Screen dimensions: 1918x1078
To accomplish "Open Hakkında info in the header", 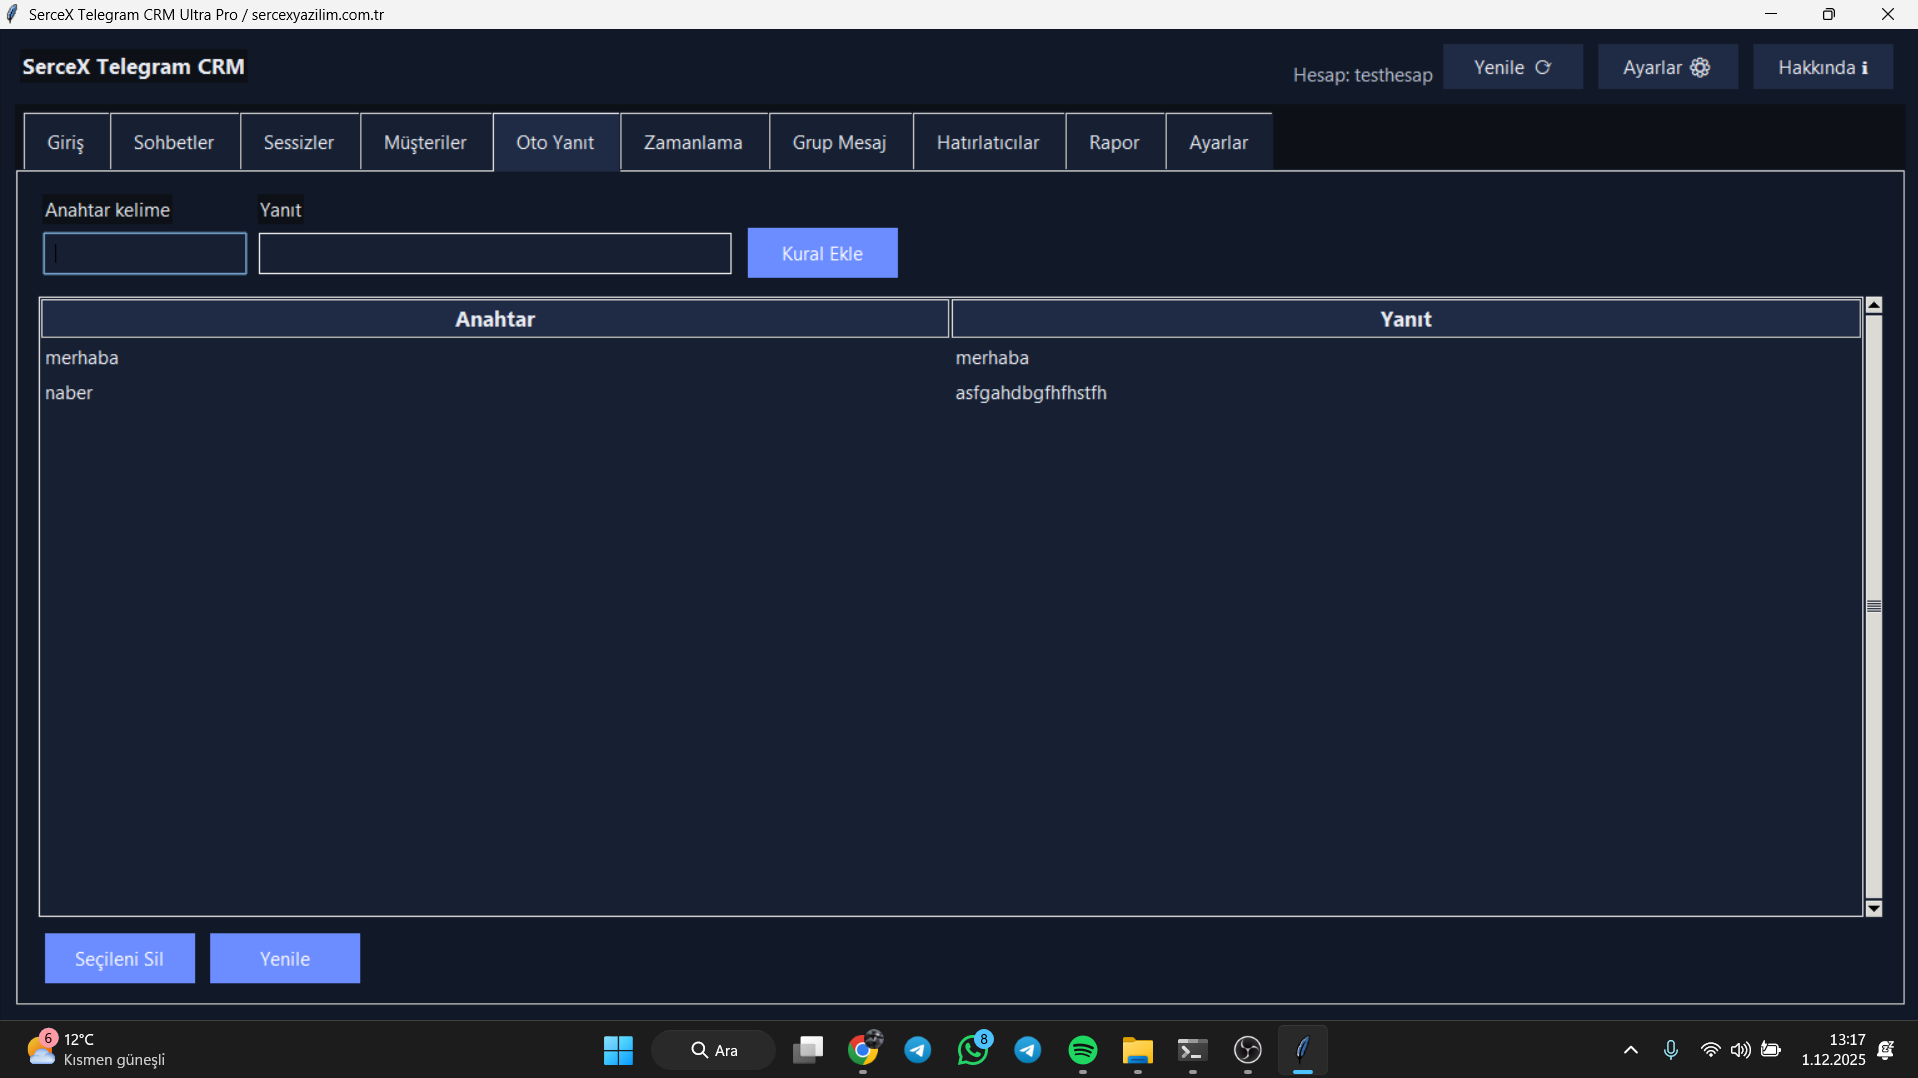I will [1822, 67].
